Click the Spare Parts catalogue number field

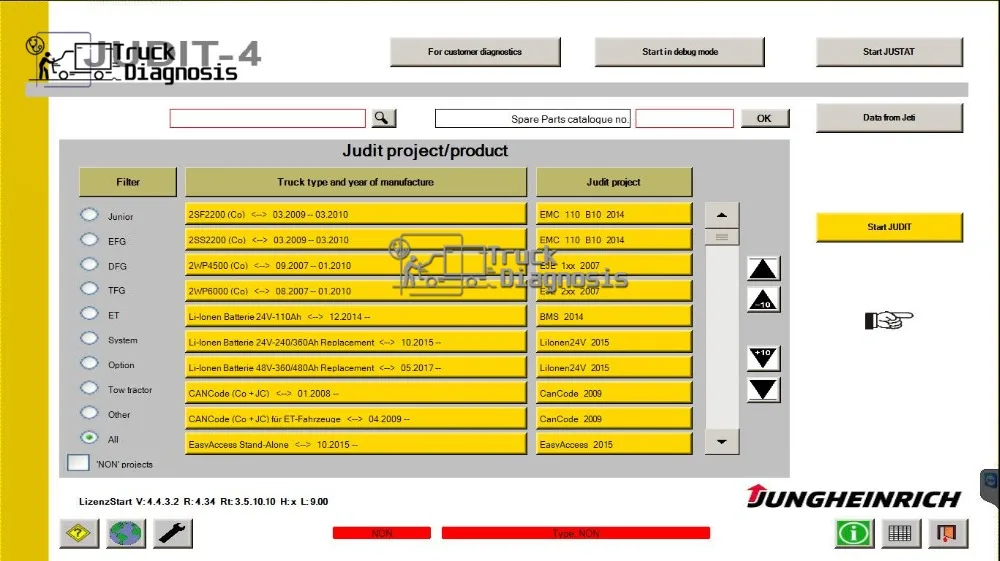684,118
